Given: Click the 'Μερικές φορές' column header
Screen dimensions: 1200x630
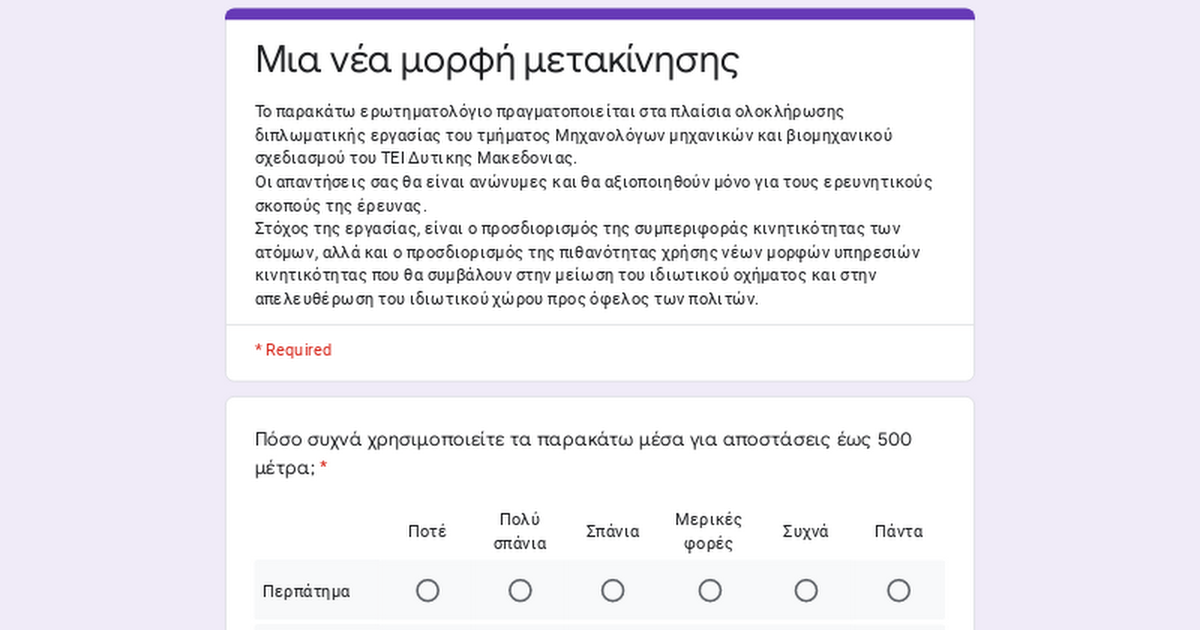Looking at the screenshot, I should point(709,531).
